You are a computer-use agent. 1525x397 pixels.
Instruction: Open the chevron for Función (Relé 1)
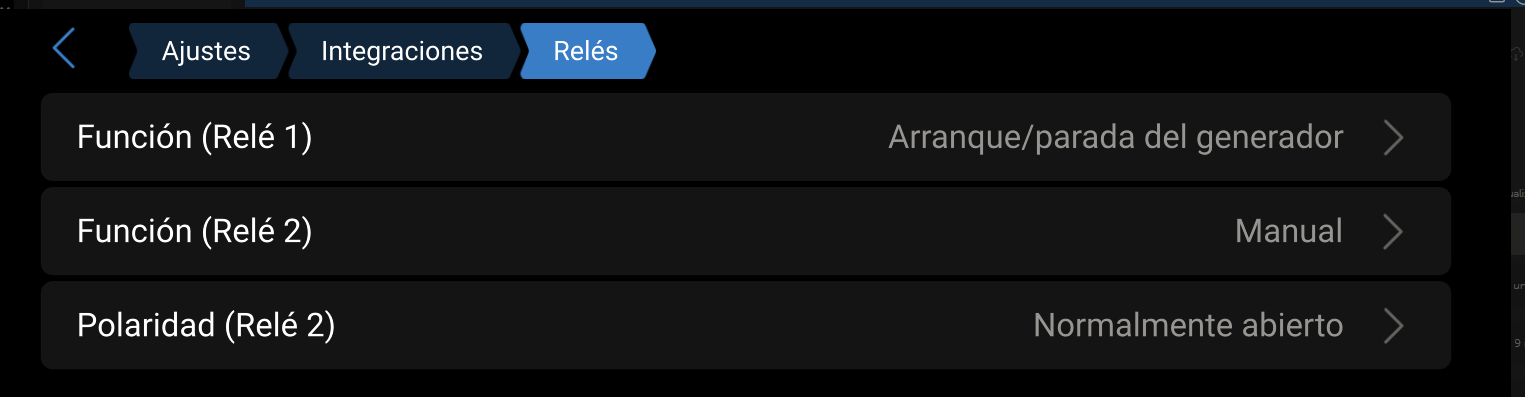1394,138
